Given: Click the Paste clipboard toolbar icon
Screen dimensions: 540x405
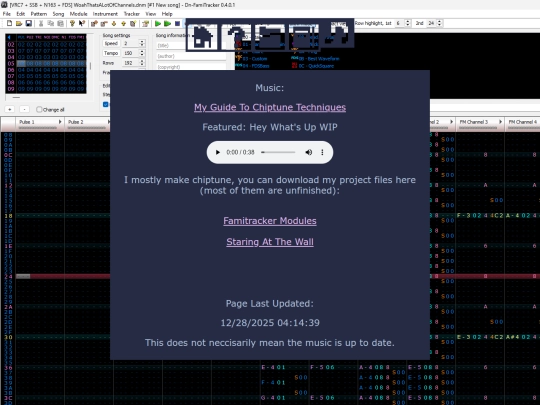Looking at the screenshot, I should click(x=60, y=23).
